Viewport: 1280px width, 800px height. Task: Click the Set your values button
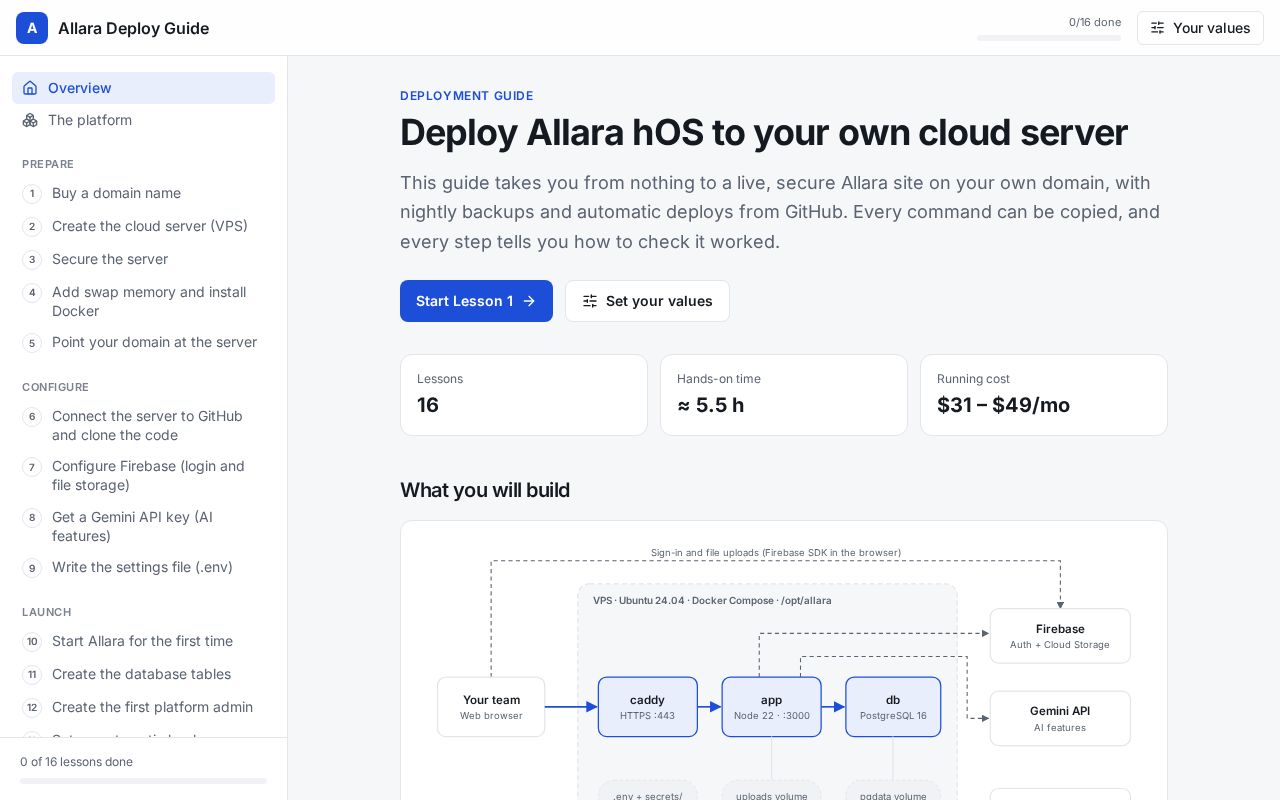[x=647, y=301]
